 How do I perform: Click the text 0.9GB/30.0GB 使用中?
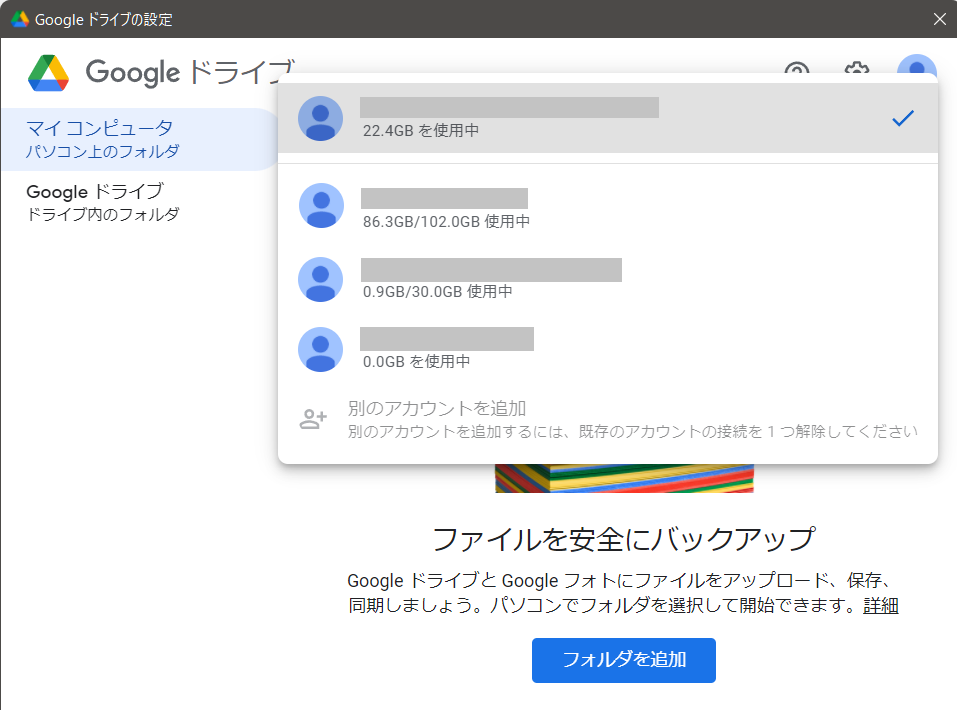click(x=438, y=292)
